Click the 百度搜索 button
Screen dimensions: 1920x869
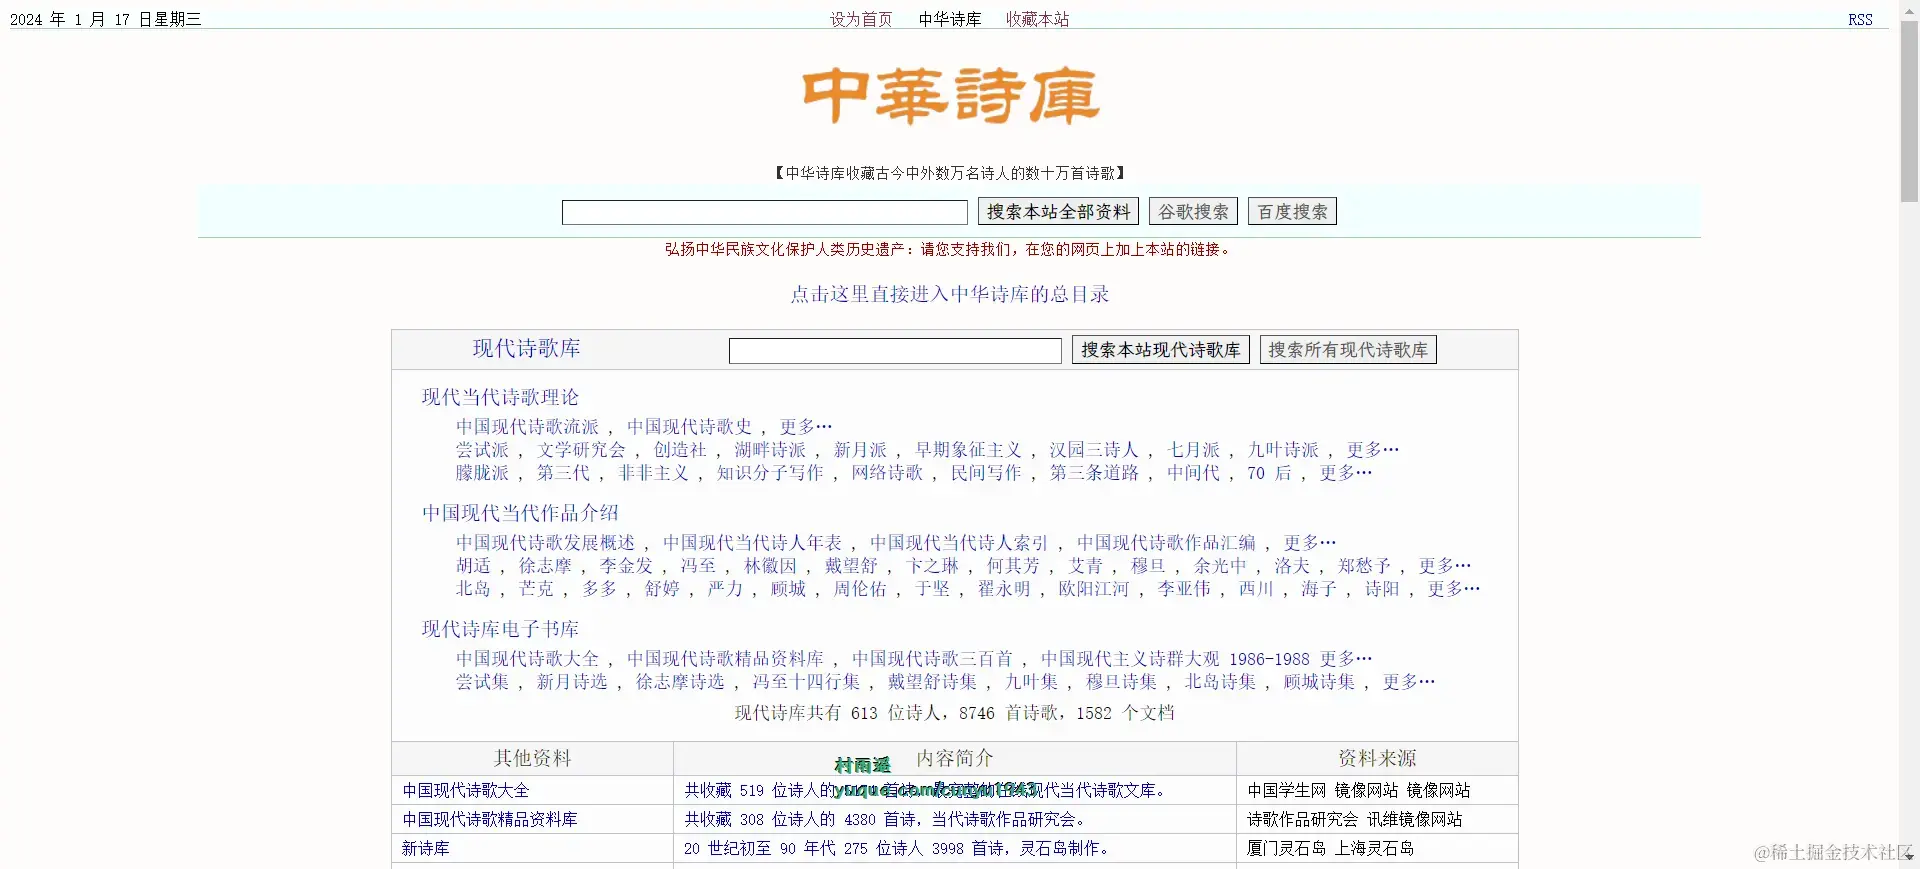(1292, 212)
